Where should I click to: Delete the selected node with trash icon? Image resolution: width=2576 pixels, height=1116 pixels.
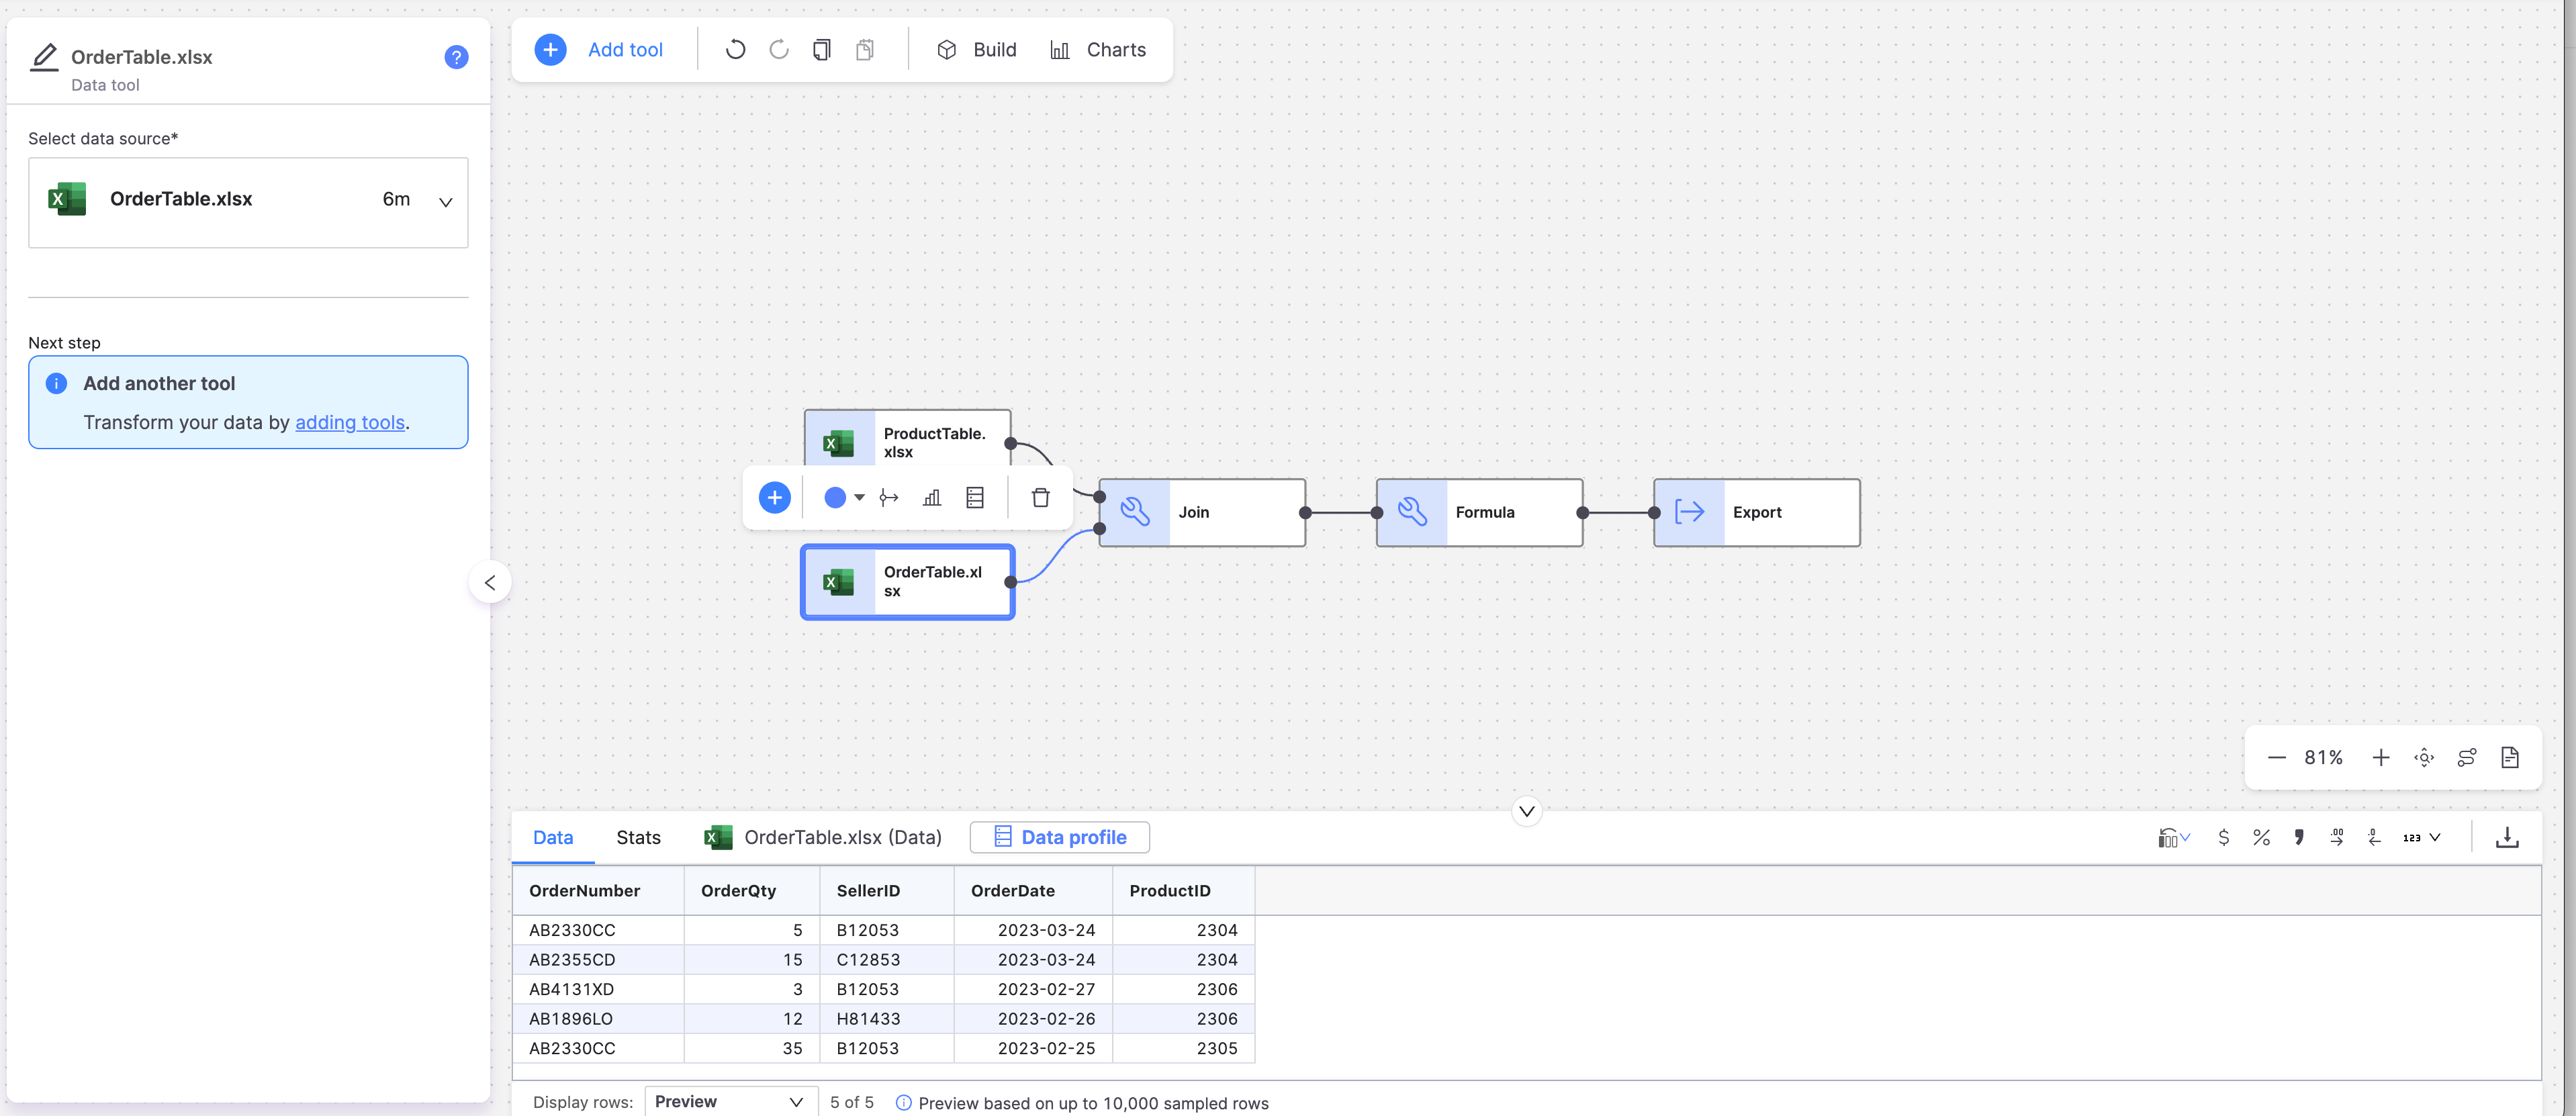click(1040, 497)
